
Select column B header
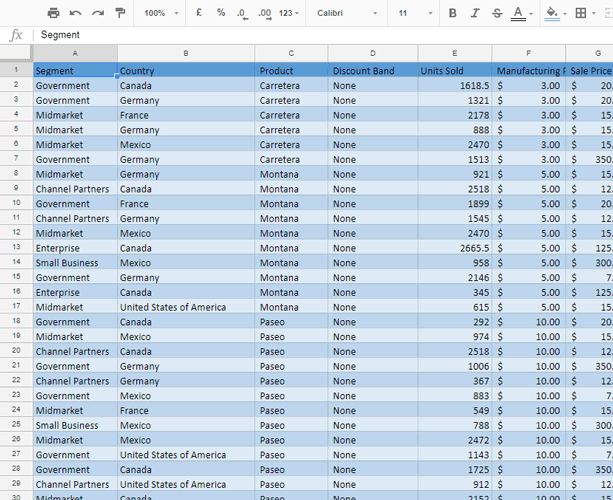click(x=185, y=53)
